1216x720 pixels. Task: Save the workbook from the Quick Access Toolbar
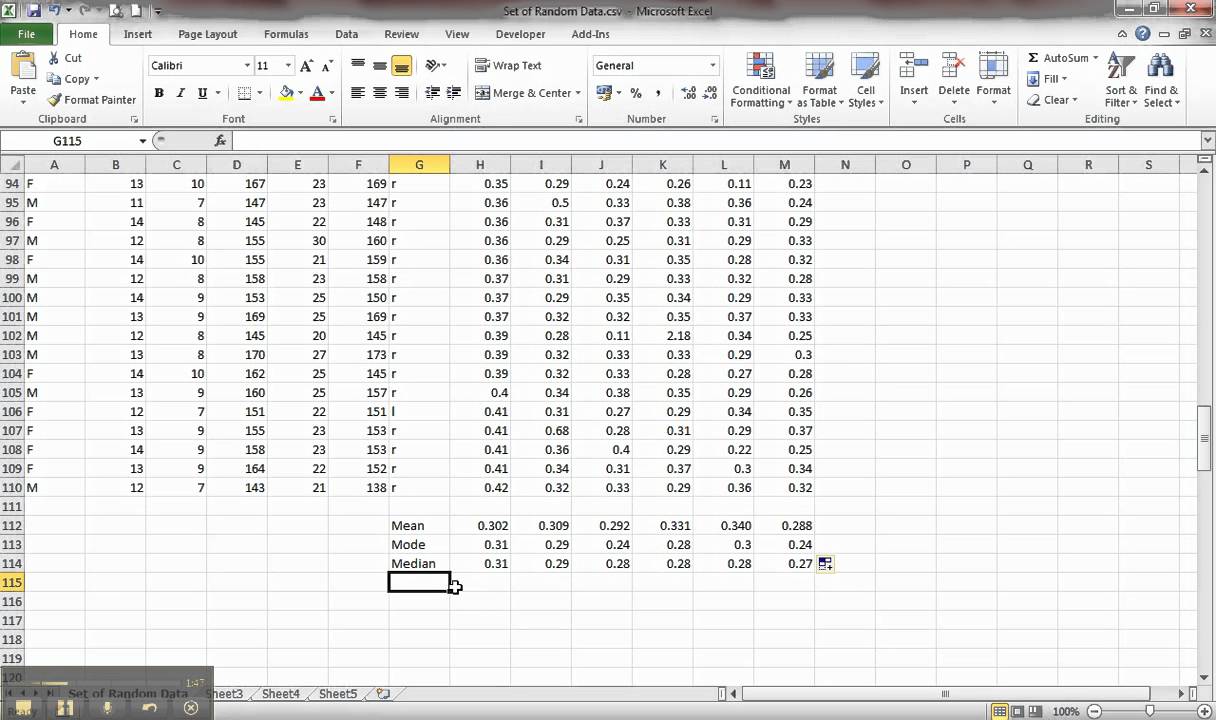[34, 11]
